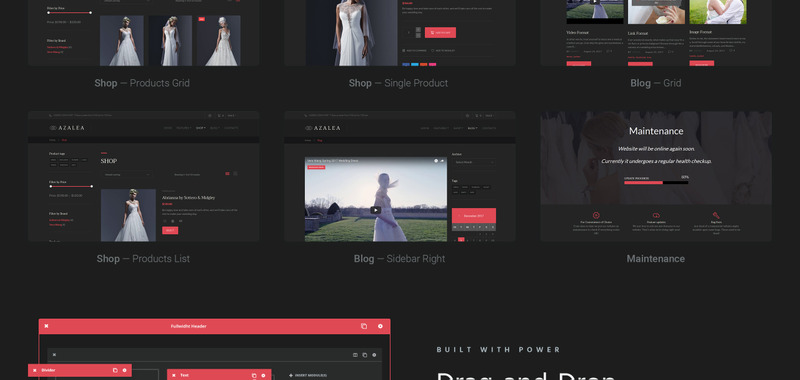Click Add to Cart in Single Product preview

pyautogui.click(x=440, y=33)
